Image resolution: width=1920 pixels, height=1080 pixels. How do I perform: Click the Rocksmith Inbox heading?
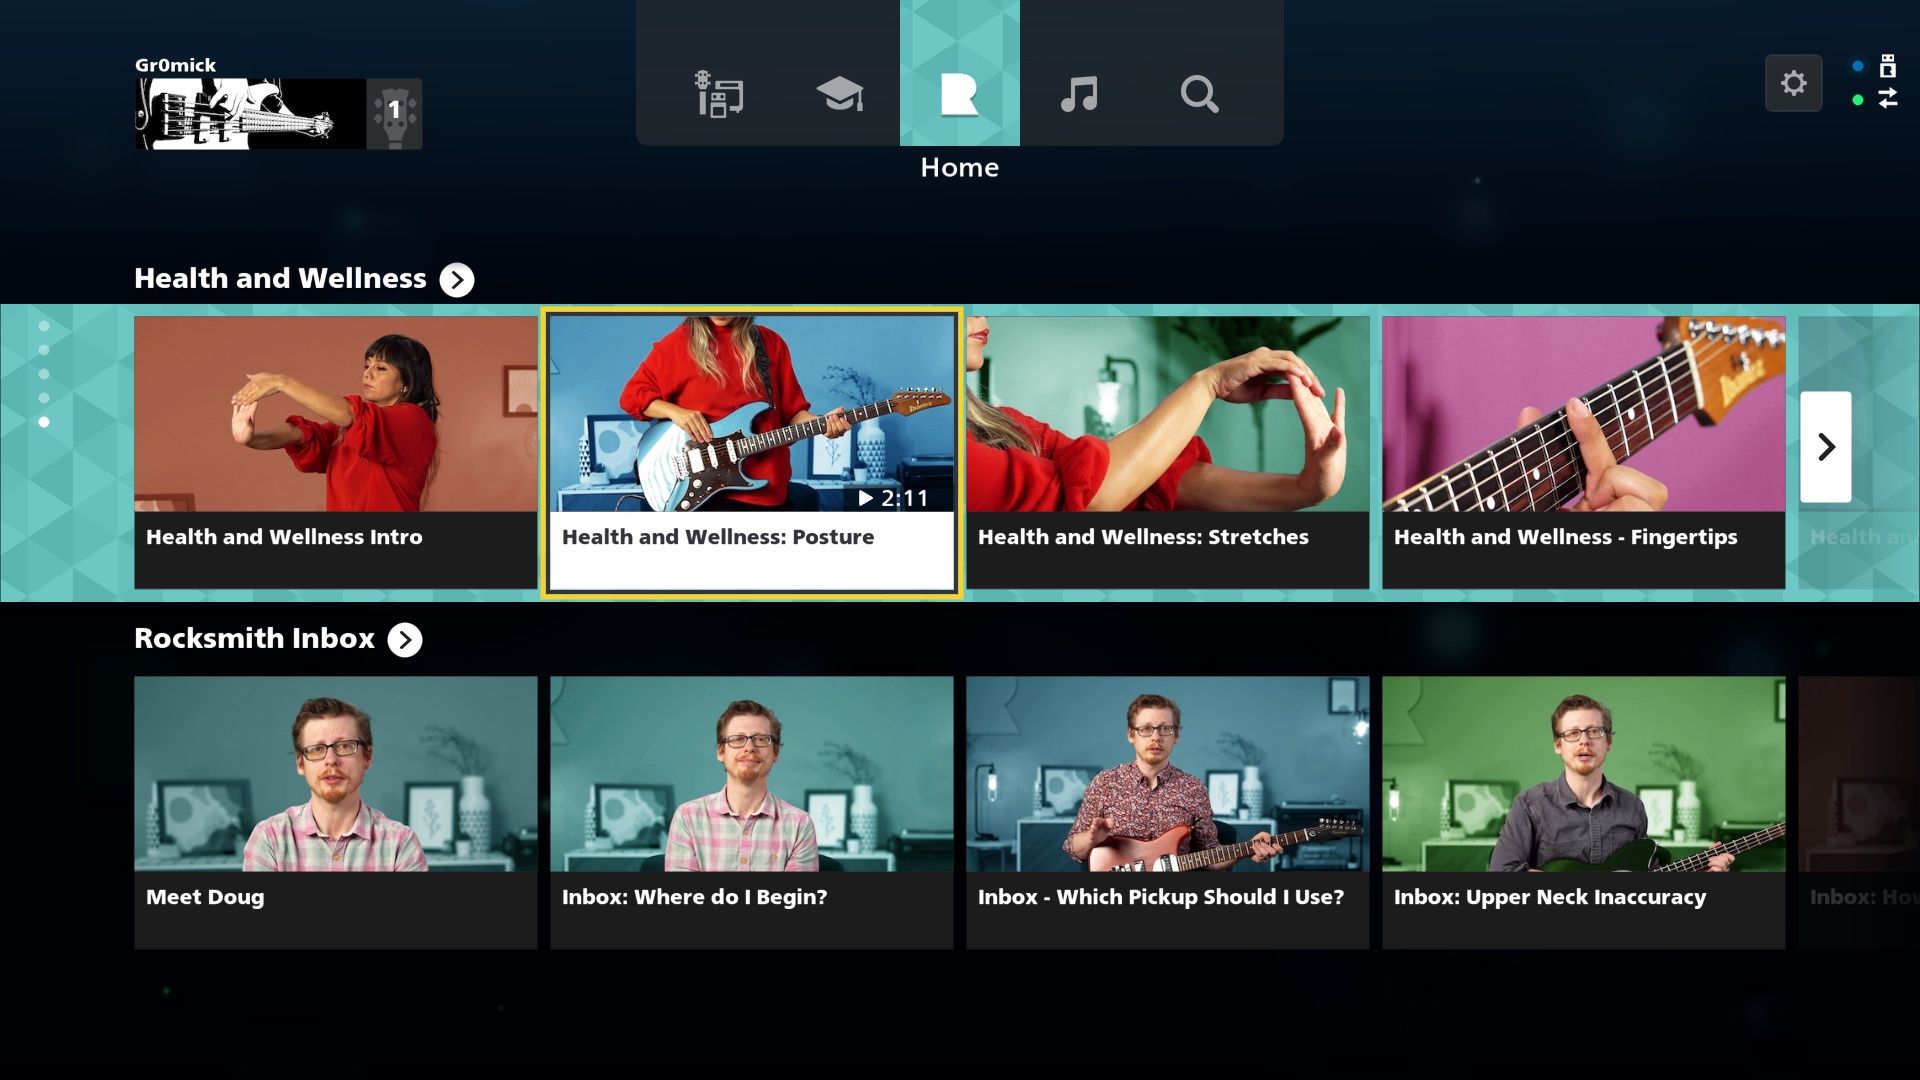click(x=254, y=638)
